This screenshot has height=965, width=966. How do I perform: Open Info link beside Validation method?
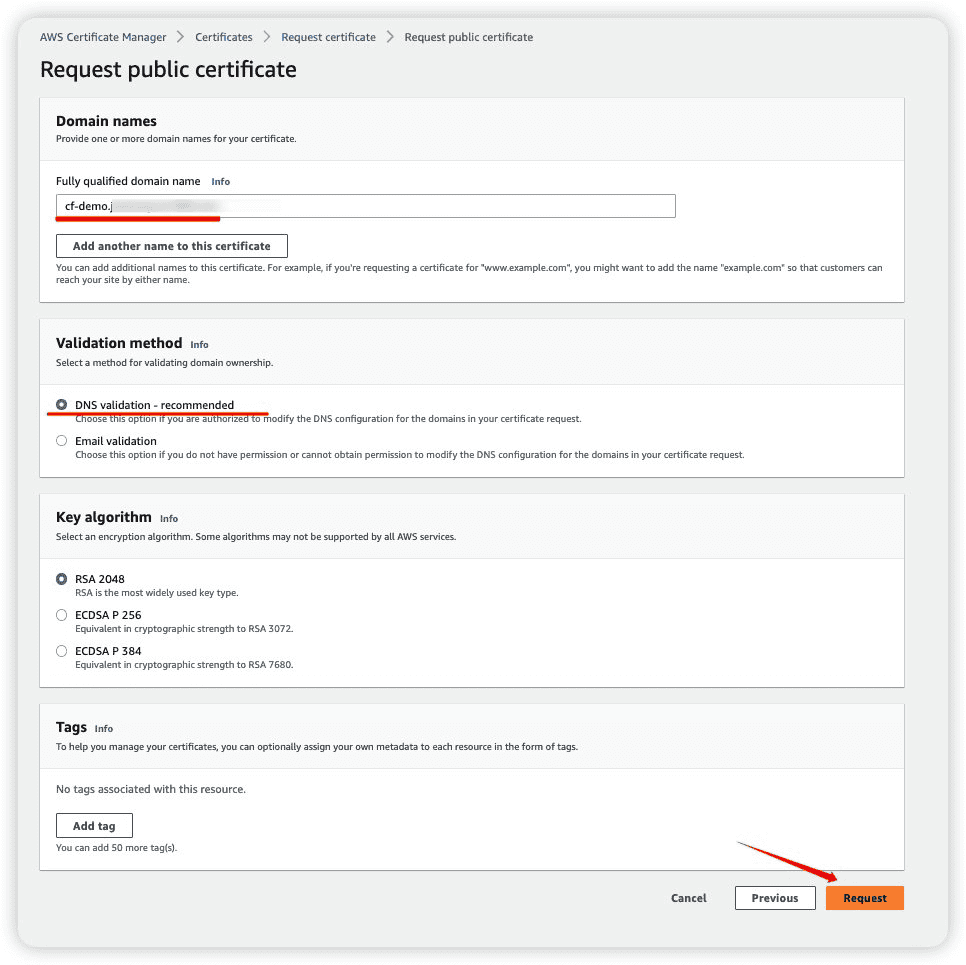(199, 344)
